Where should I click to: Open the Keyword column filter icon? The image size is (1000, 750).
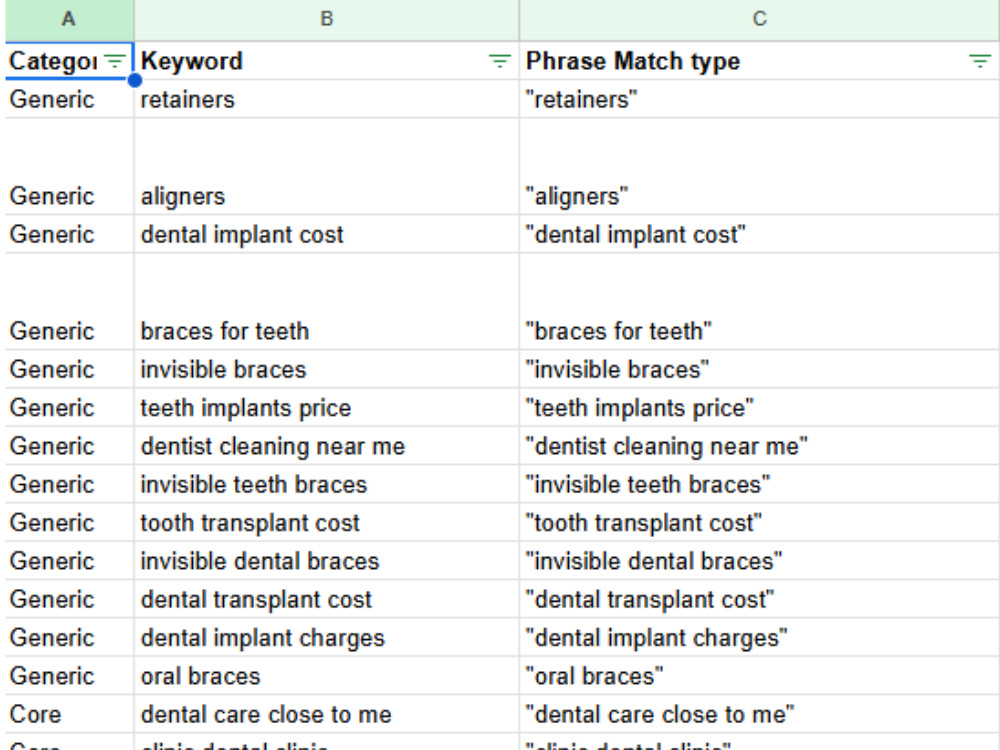[499, 61]
